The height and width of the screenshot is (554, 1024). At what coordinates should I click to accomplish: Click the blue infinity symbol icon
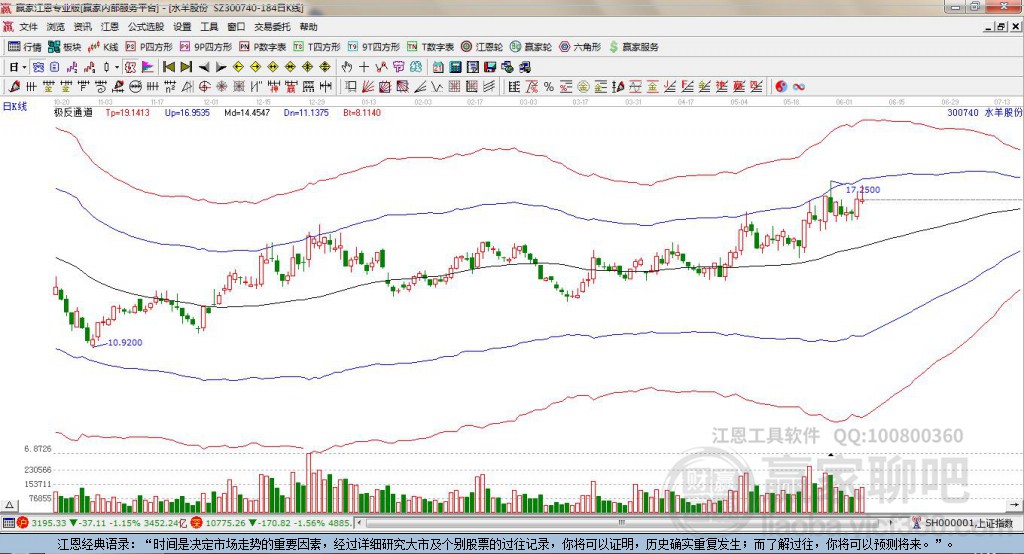tap(799, 86)
